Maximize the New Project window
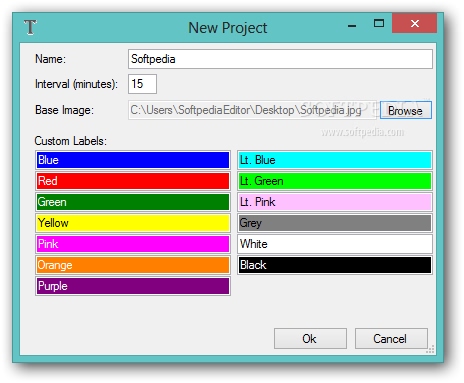 [379, 23]
